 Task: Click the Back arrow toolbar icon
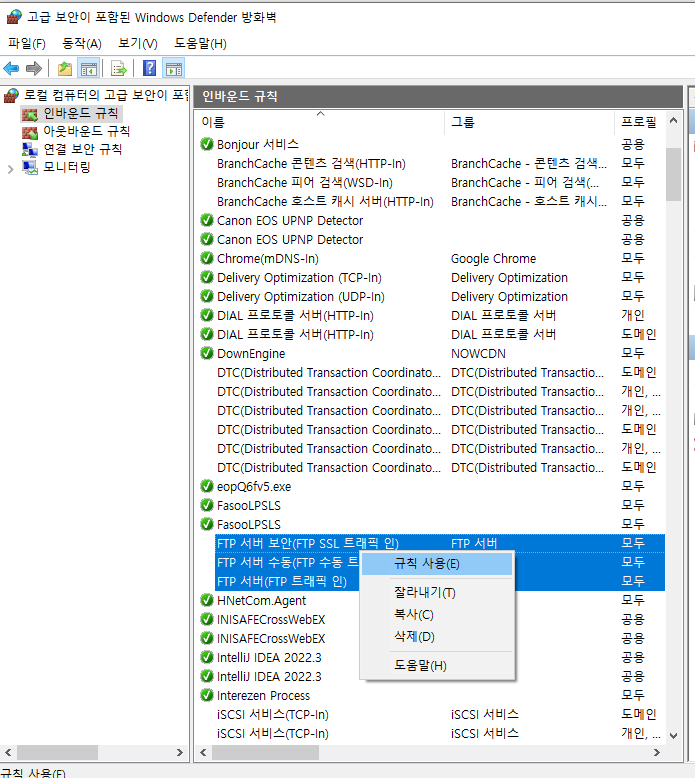point(11,68)
